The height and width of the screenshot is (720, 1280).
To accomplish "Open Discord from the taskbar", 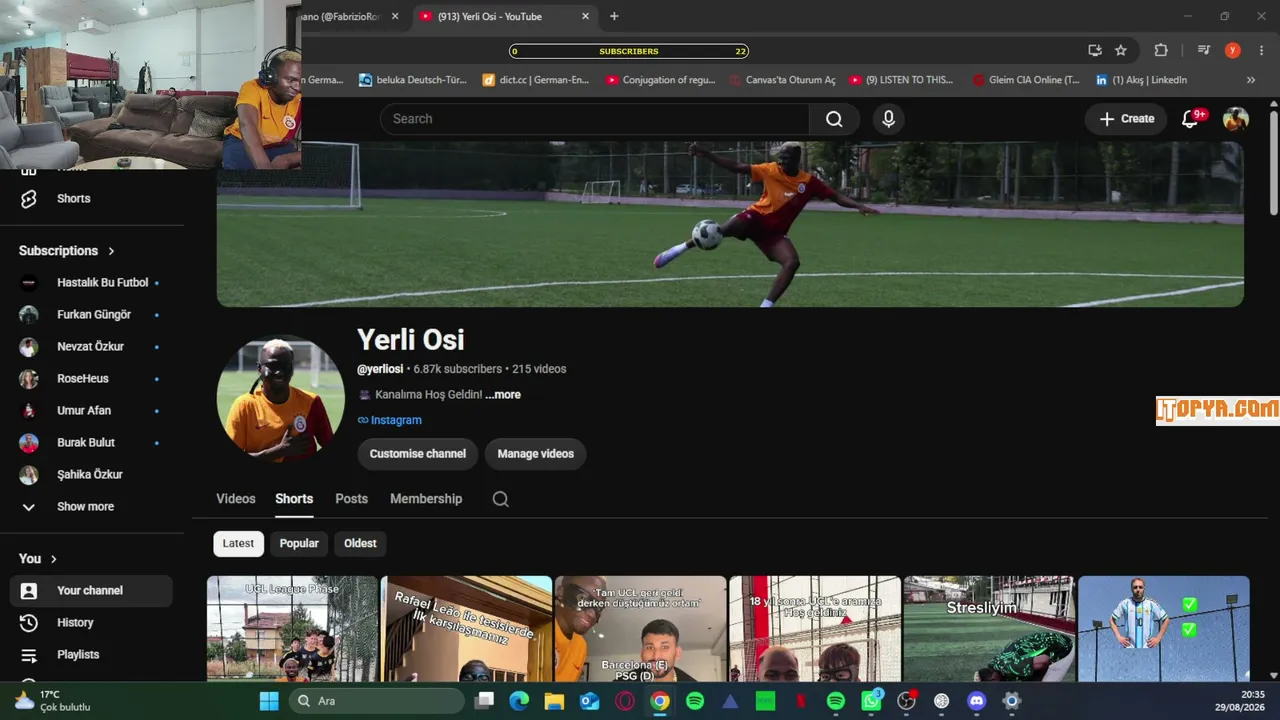I will (977, 701).
